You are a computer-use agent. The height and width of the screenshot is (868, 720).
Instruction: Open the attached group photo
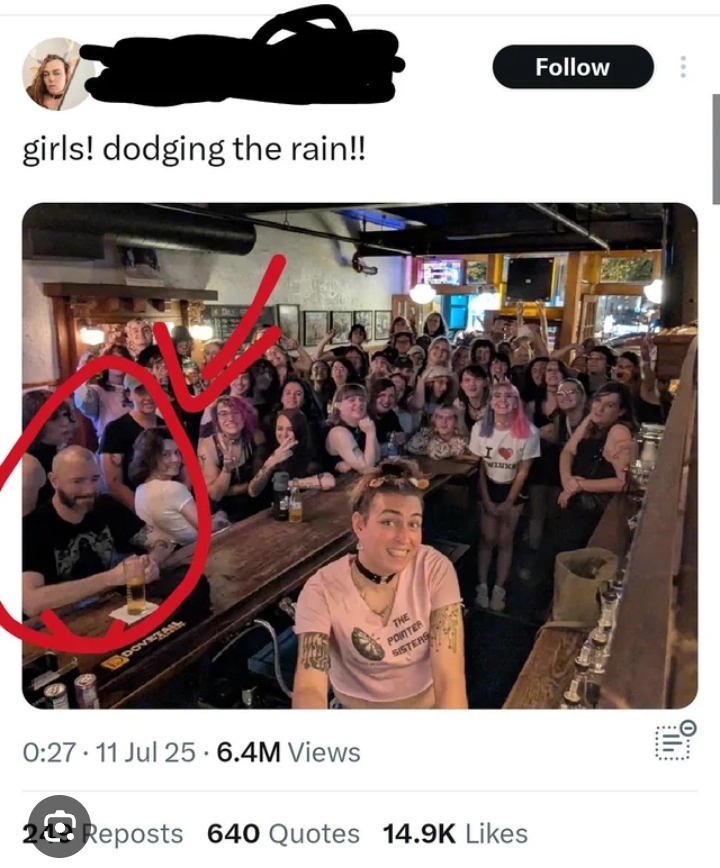tap(360, 456)
